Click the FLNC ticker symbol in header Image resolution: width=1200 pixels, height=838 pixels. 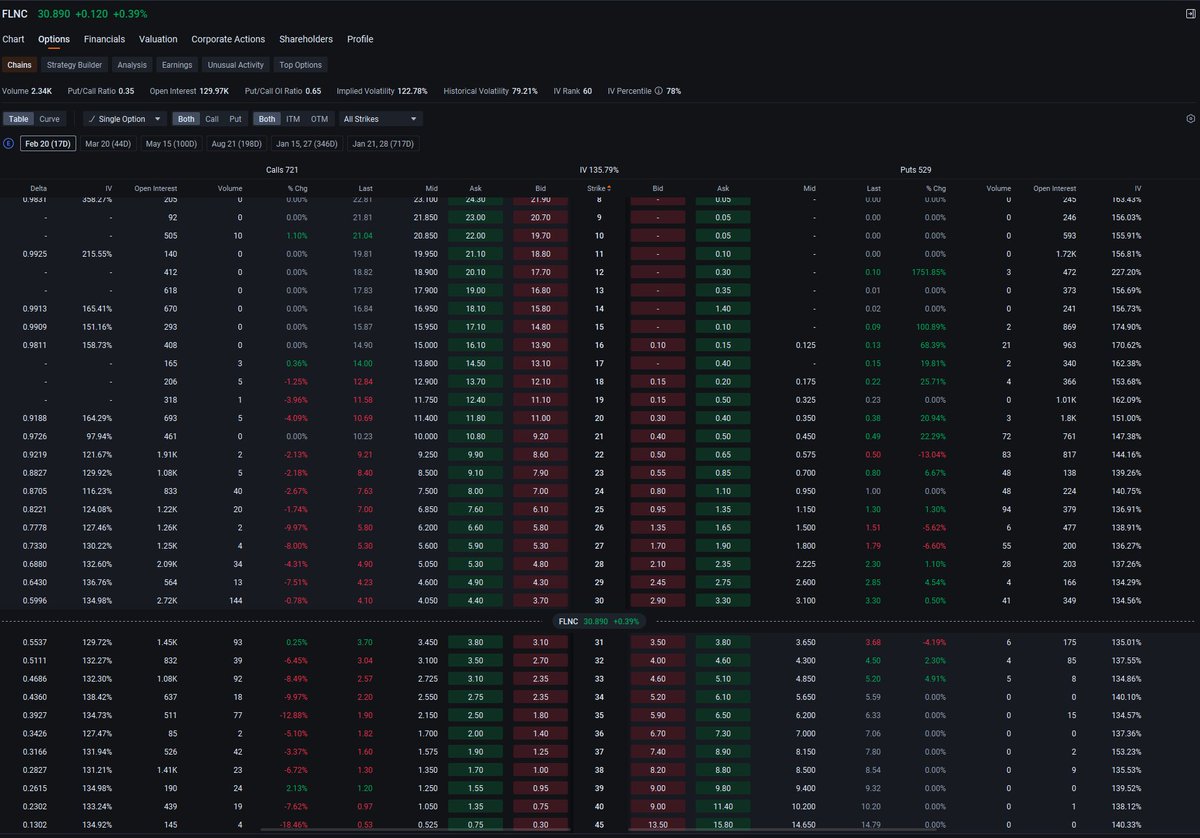(15, 14)
